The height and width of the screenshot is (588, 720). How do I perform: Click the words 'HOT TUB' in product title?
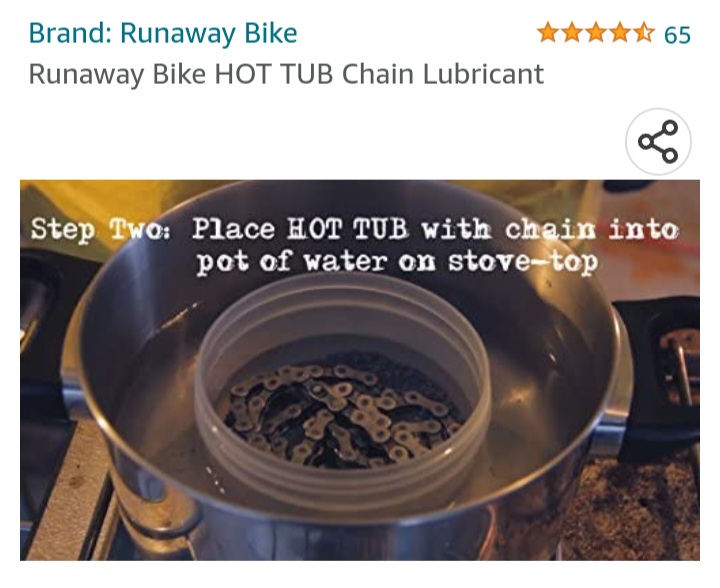(274, 74)
